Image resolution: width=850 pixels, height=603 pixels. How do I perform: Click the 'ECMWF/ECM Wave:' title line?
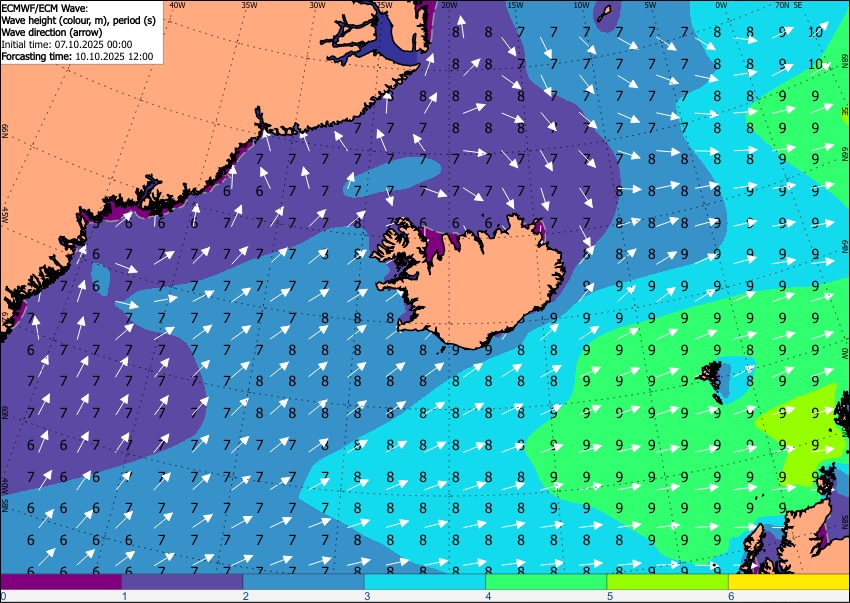click(x=44, y=8)
